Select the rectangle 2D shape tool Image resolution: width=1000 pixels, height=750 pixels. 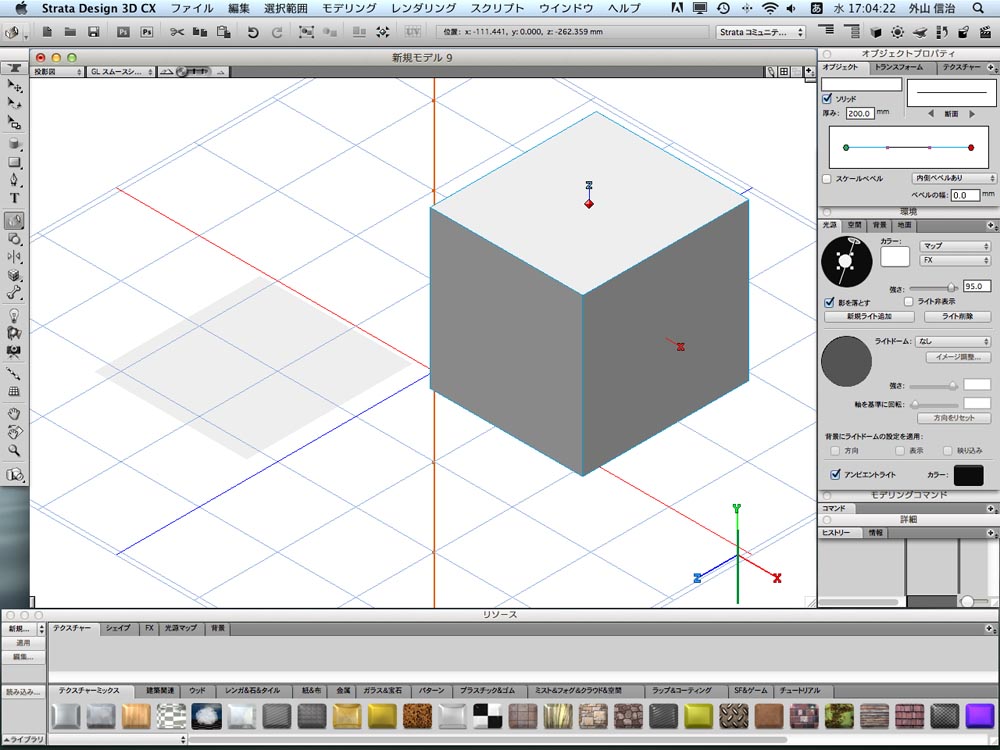pyautogui.click(x=14, y=163)
